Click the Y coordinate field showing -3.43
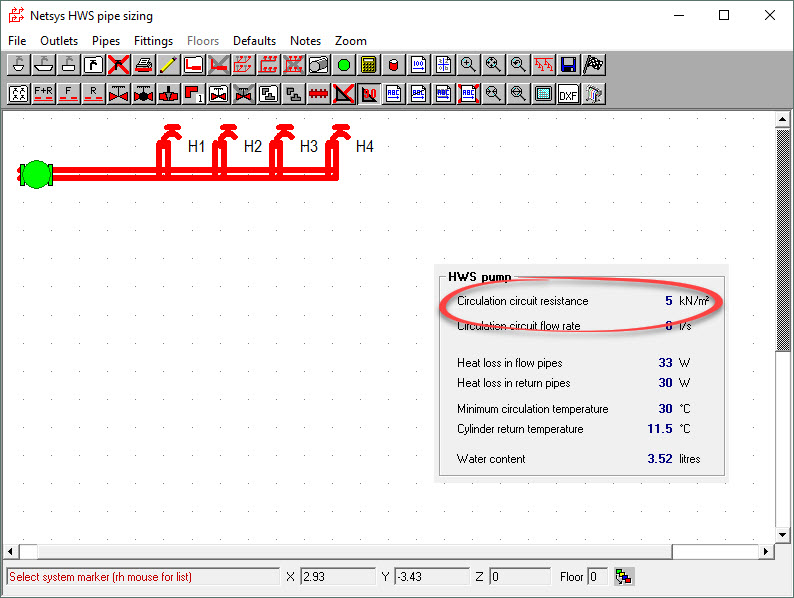This screenshot has width=794, height=598. [432, 576]
